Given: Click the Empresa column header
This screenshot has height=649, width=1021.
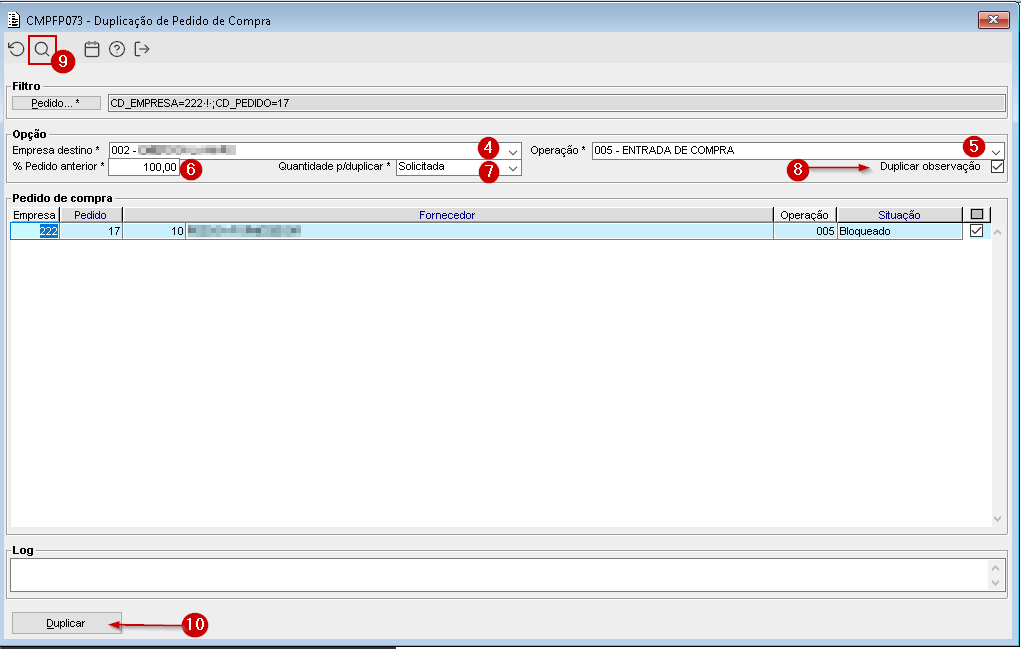Looking at the screenshot, I should (35, 215).
